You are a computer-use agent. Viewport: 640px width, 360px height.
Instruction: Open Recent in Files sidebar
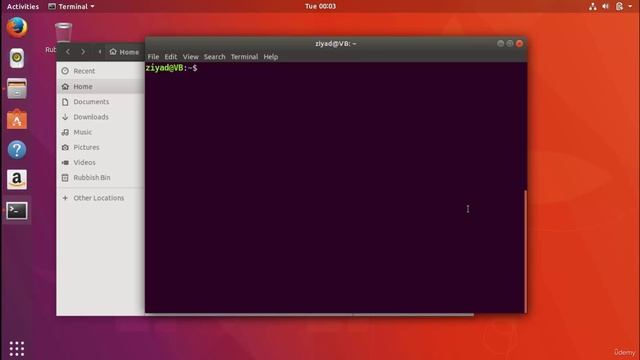point(100,71)
